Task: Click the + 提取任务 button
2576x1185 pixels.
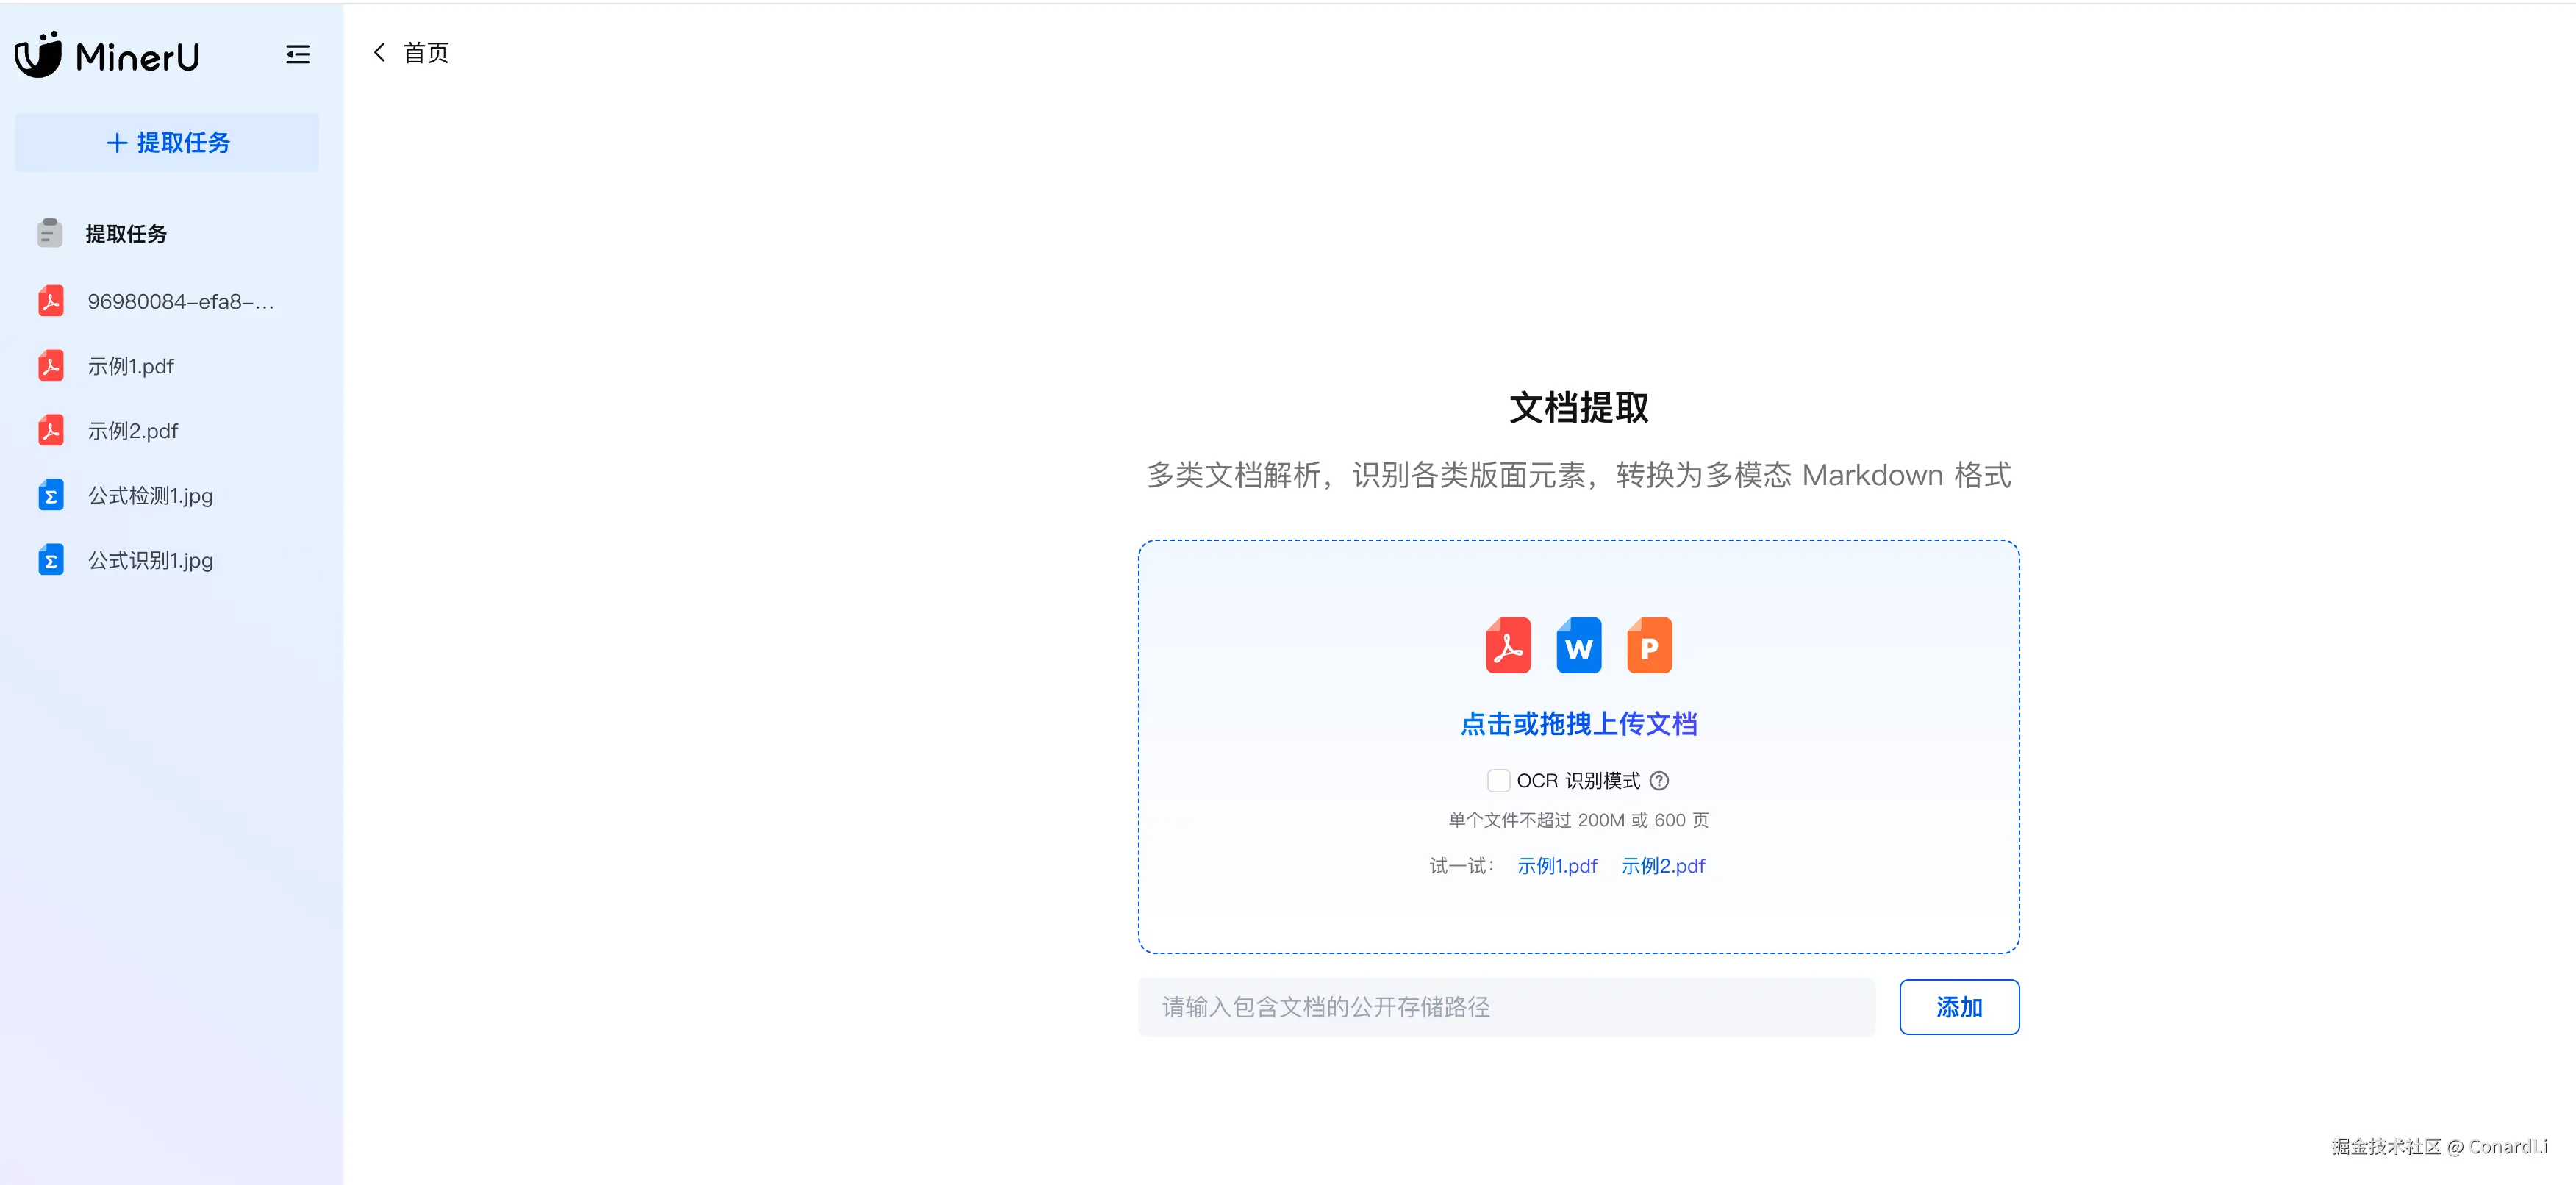Action: coord(167,143)
